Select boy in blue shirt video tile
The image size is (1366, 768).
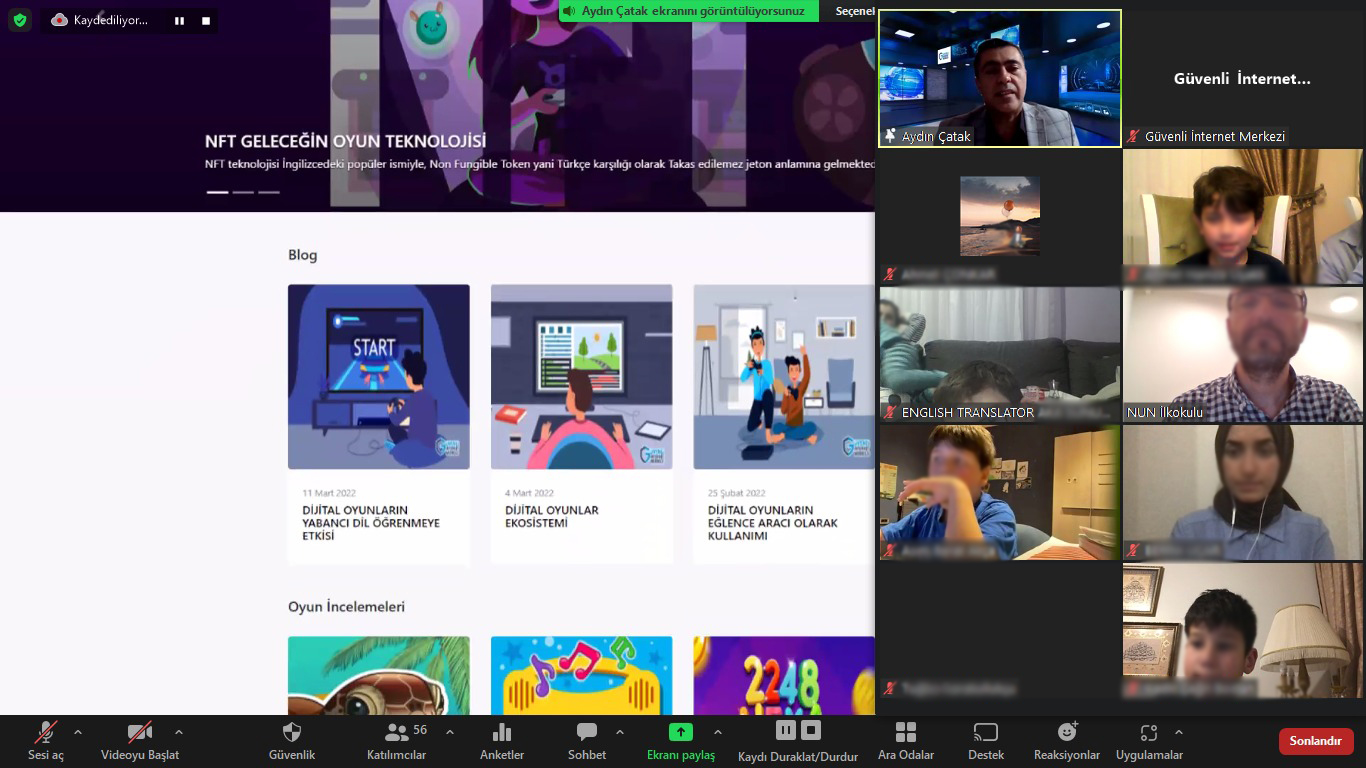1000,492
